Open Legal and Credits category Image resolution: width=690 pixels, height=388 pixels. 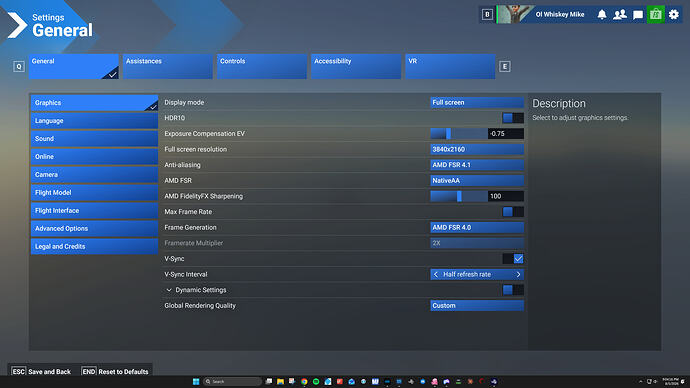pos(94,246)
